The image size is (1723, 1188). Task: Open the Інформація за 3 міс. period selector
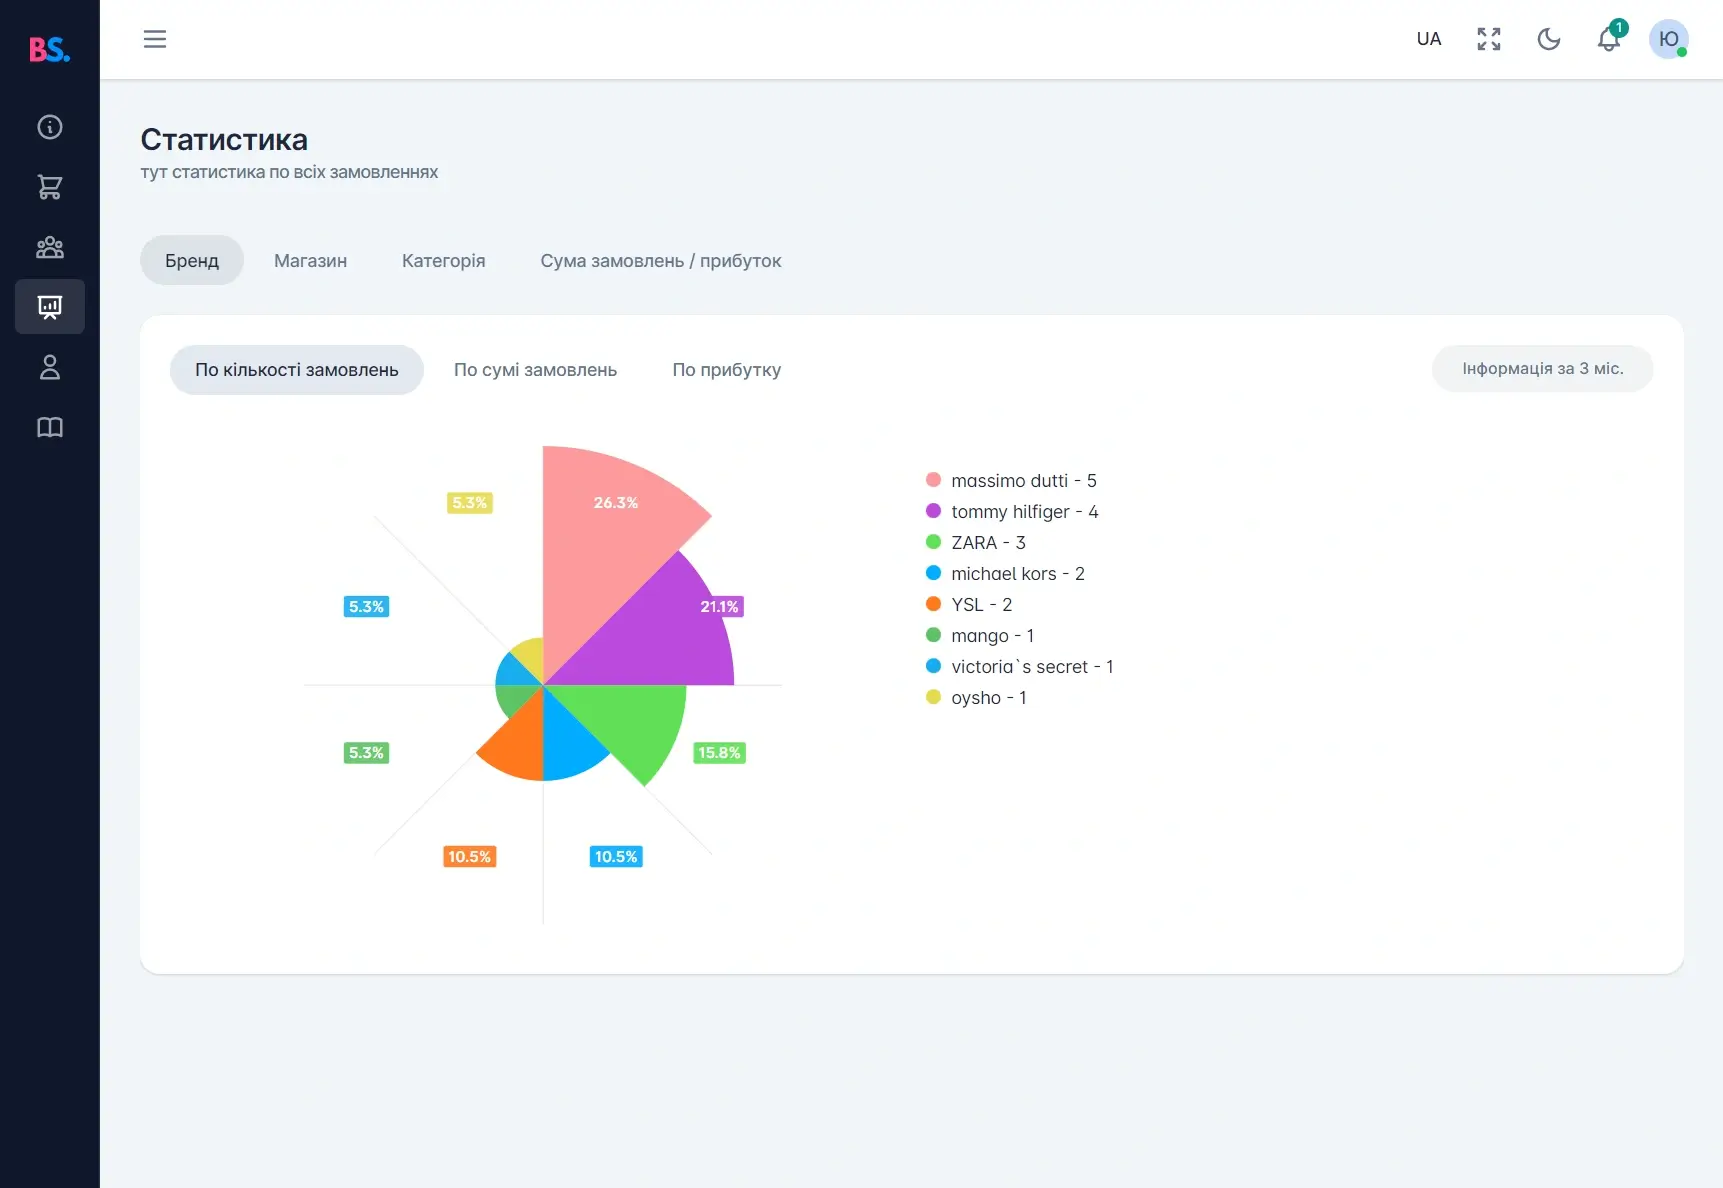click(x=1542, y=369)
